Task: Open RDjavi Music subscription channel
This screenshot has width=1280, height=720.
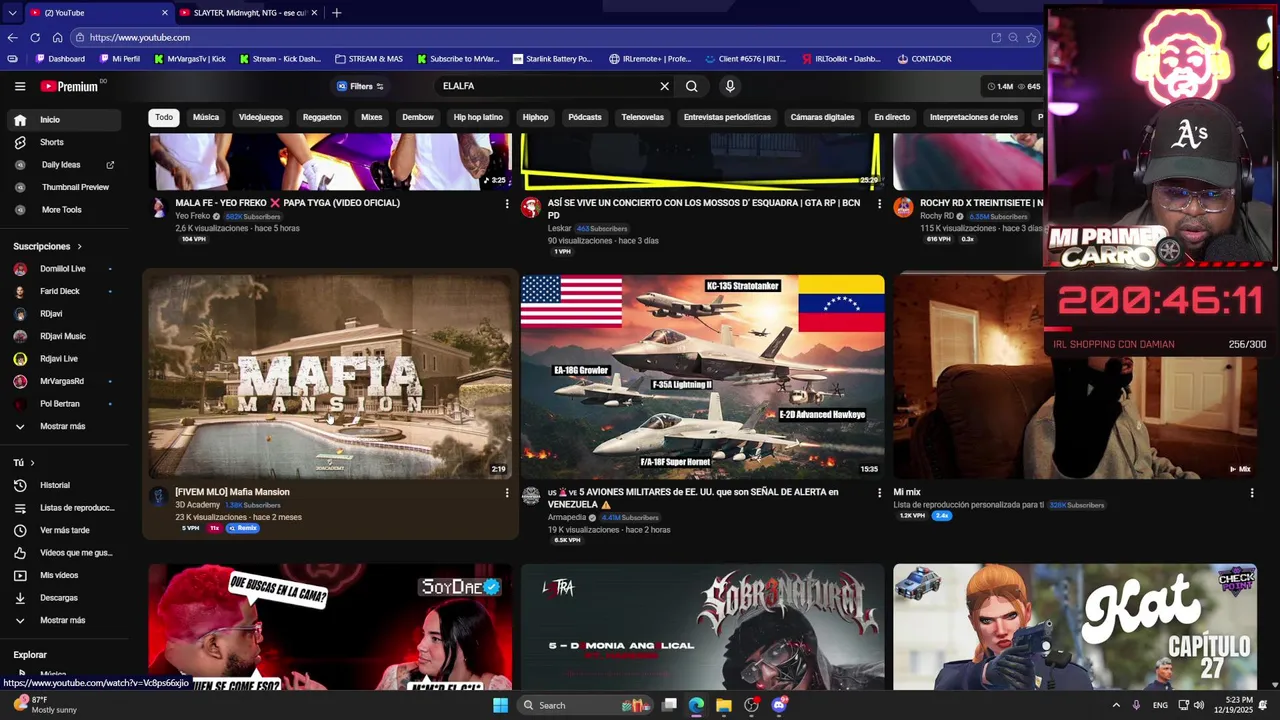Action: pyautogui.click(x=64, y=336)
